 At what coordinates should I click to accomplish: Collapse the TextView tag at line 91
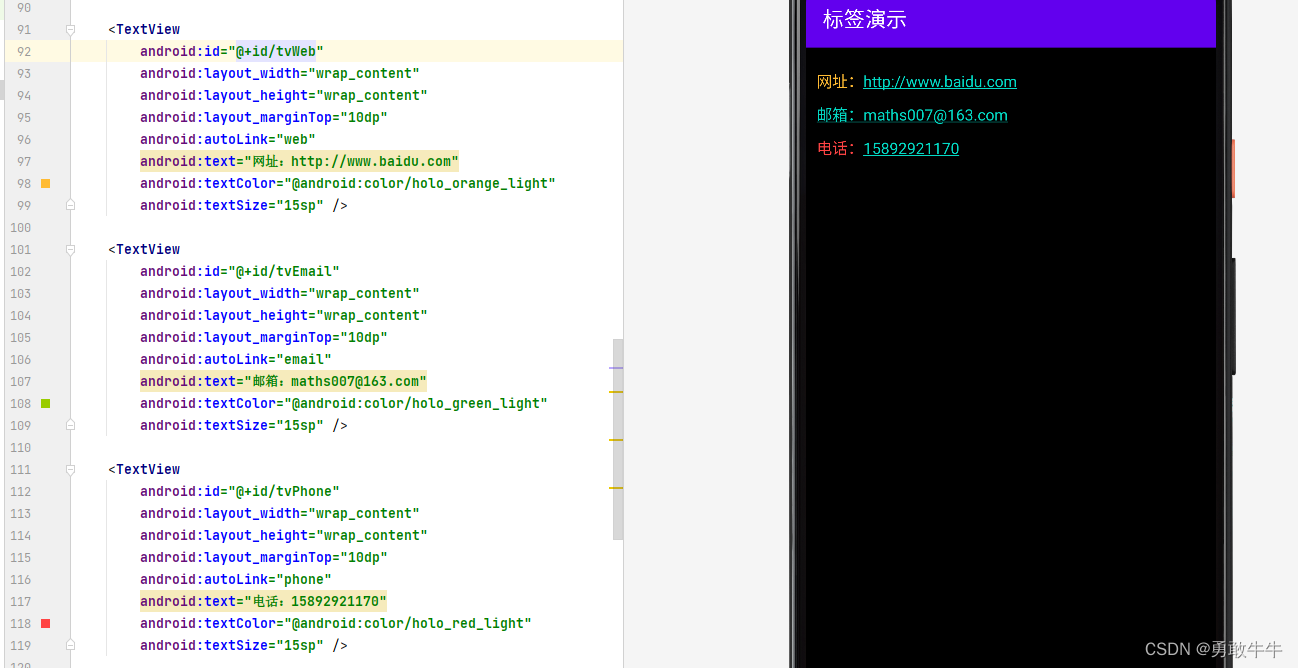[x=70, y=30]
